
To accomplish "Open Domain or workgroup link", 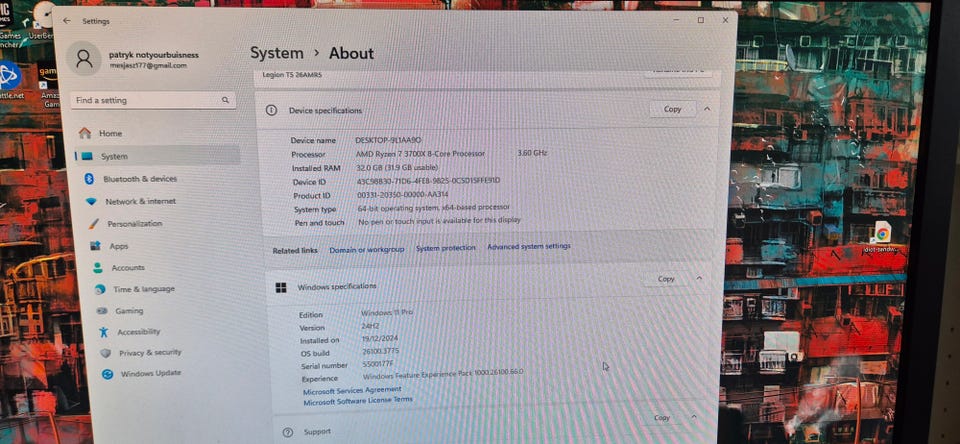I will pyautogui.click(x=367, y=250).
